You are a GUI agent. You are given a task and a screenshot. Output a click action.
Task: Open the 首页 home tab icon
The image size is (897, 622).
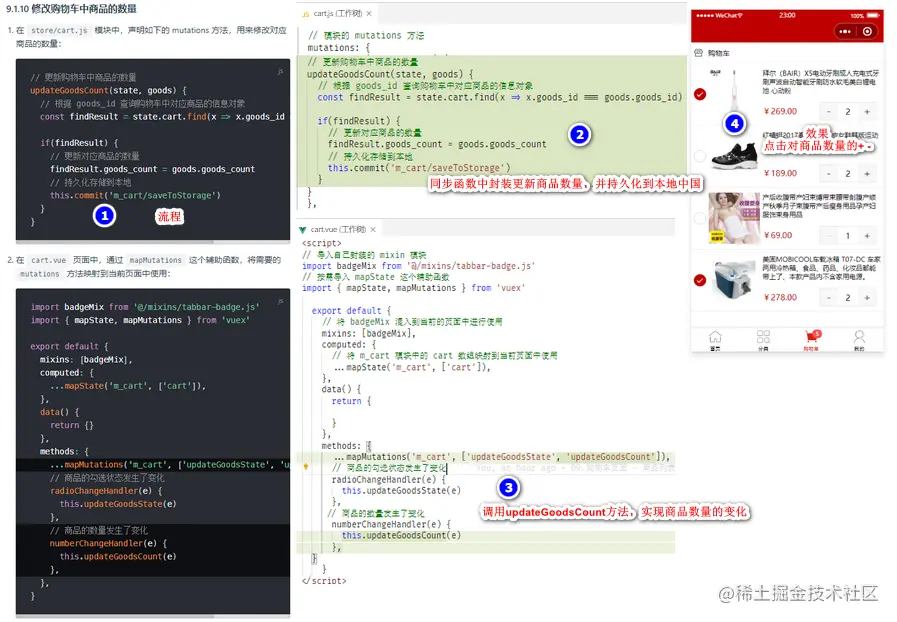tap(715, 336)
